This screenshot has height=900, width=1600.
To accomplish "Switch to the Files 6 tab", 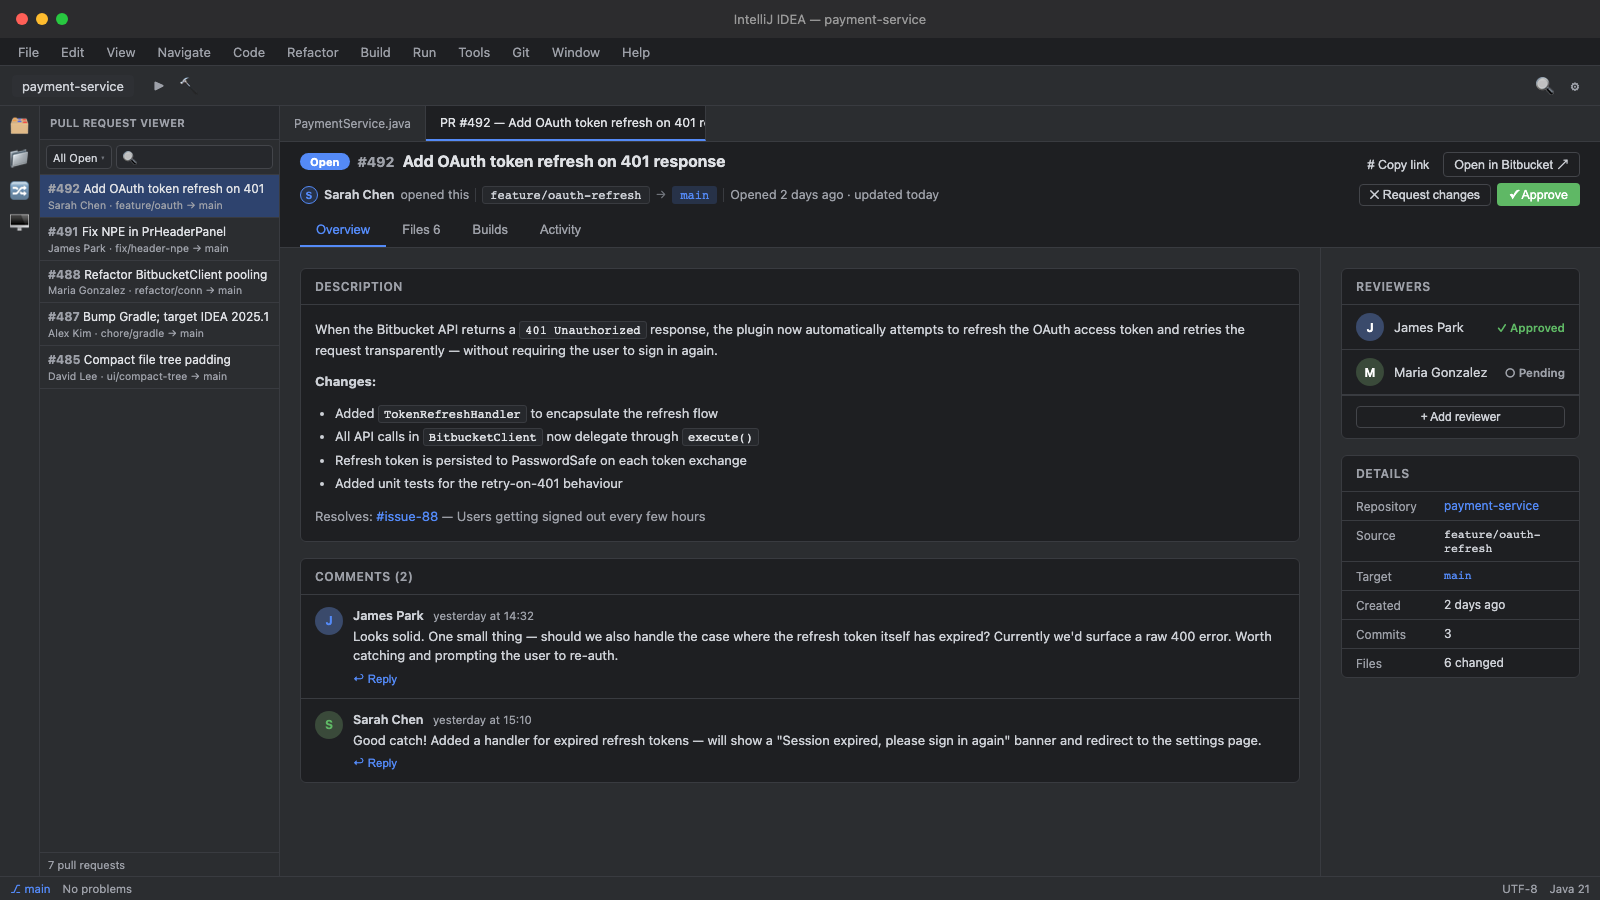I will (x=421, y=229).
